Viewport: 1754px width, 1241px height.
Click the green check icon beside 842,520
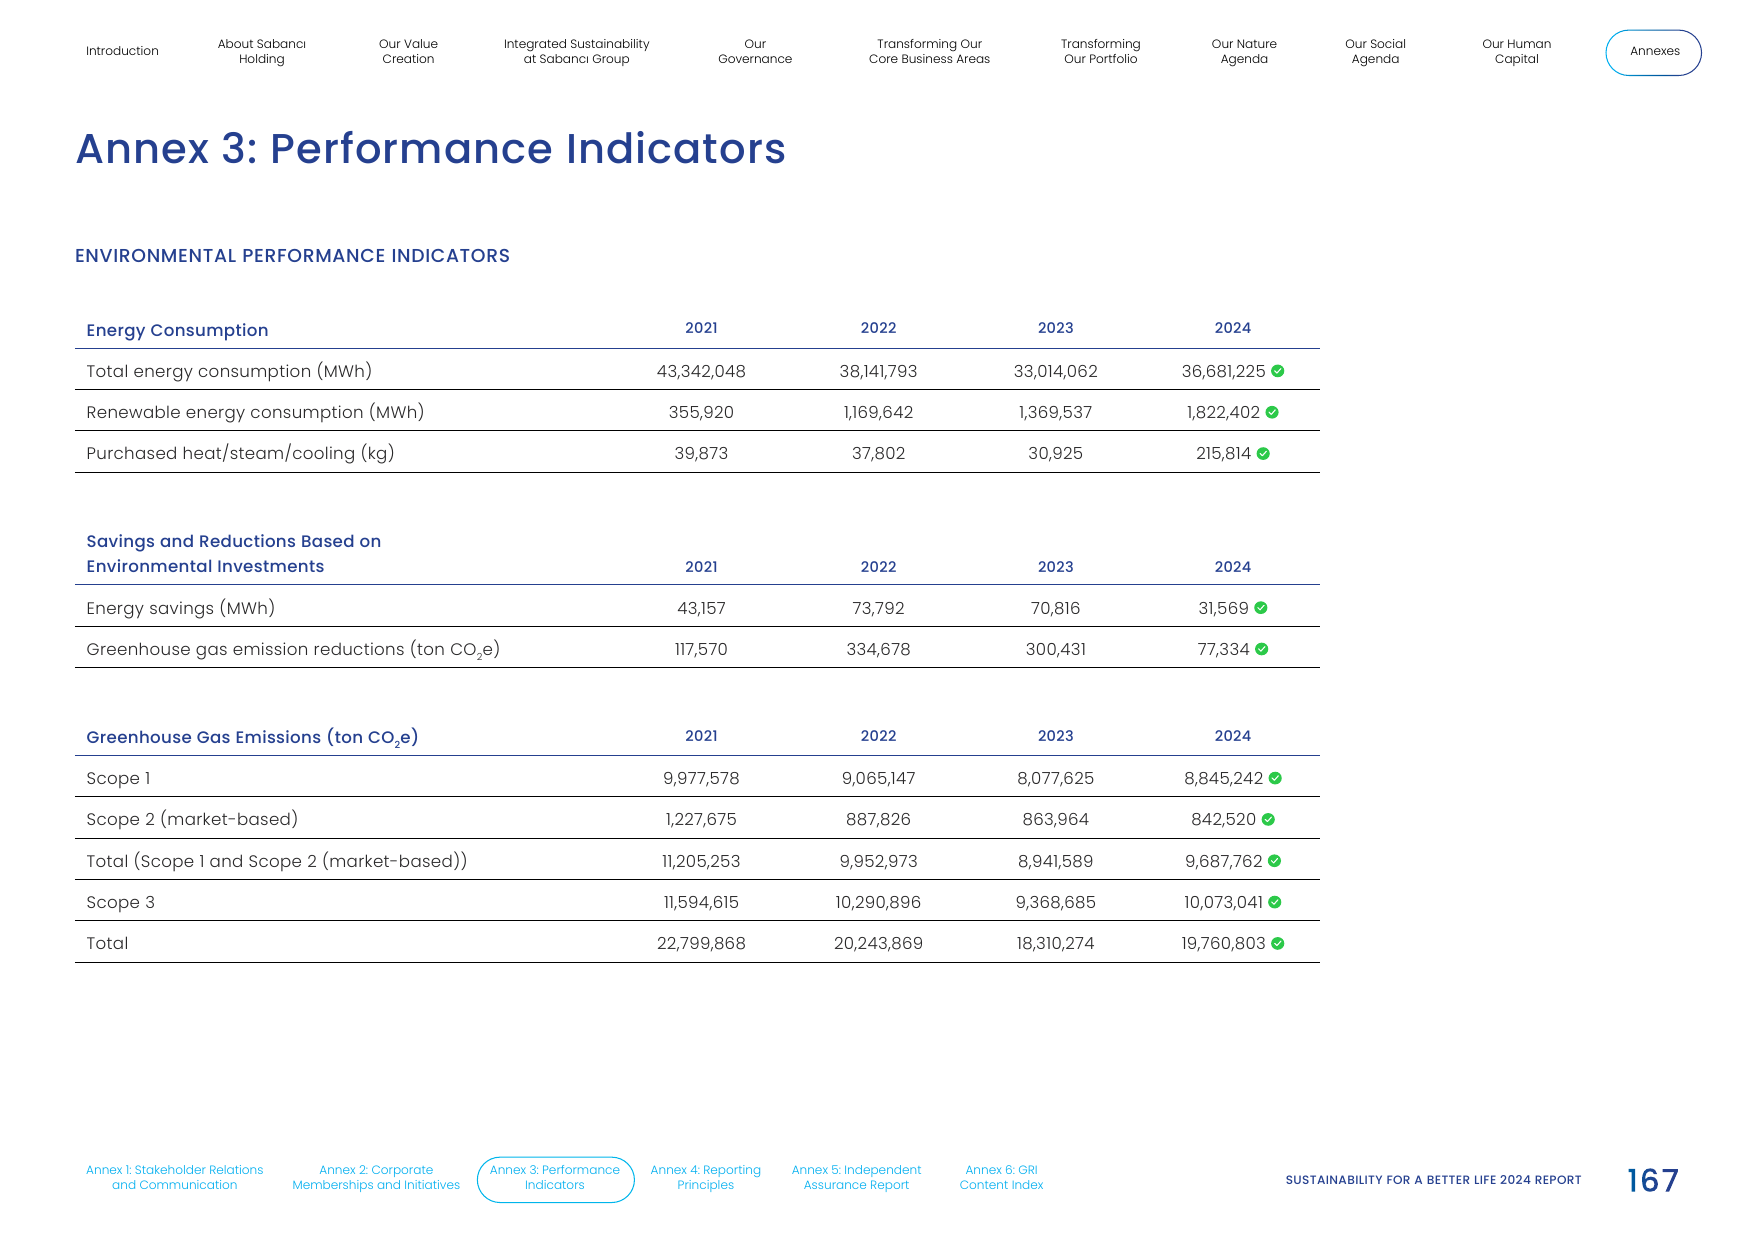(x=1268, y=819)
